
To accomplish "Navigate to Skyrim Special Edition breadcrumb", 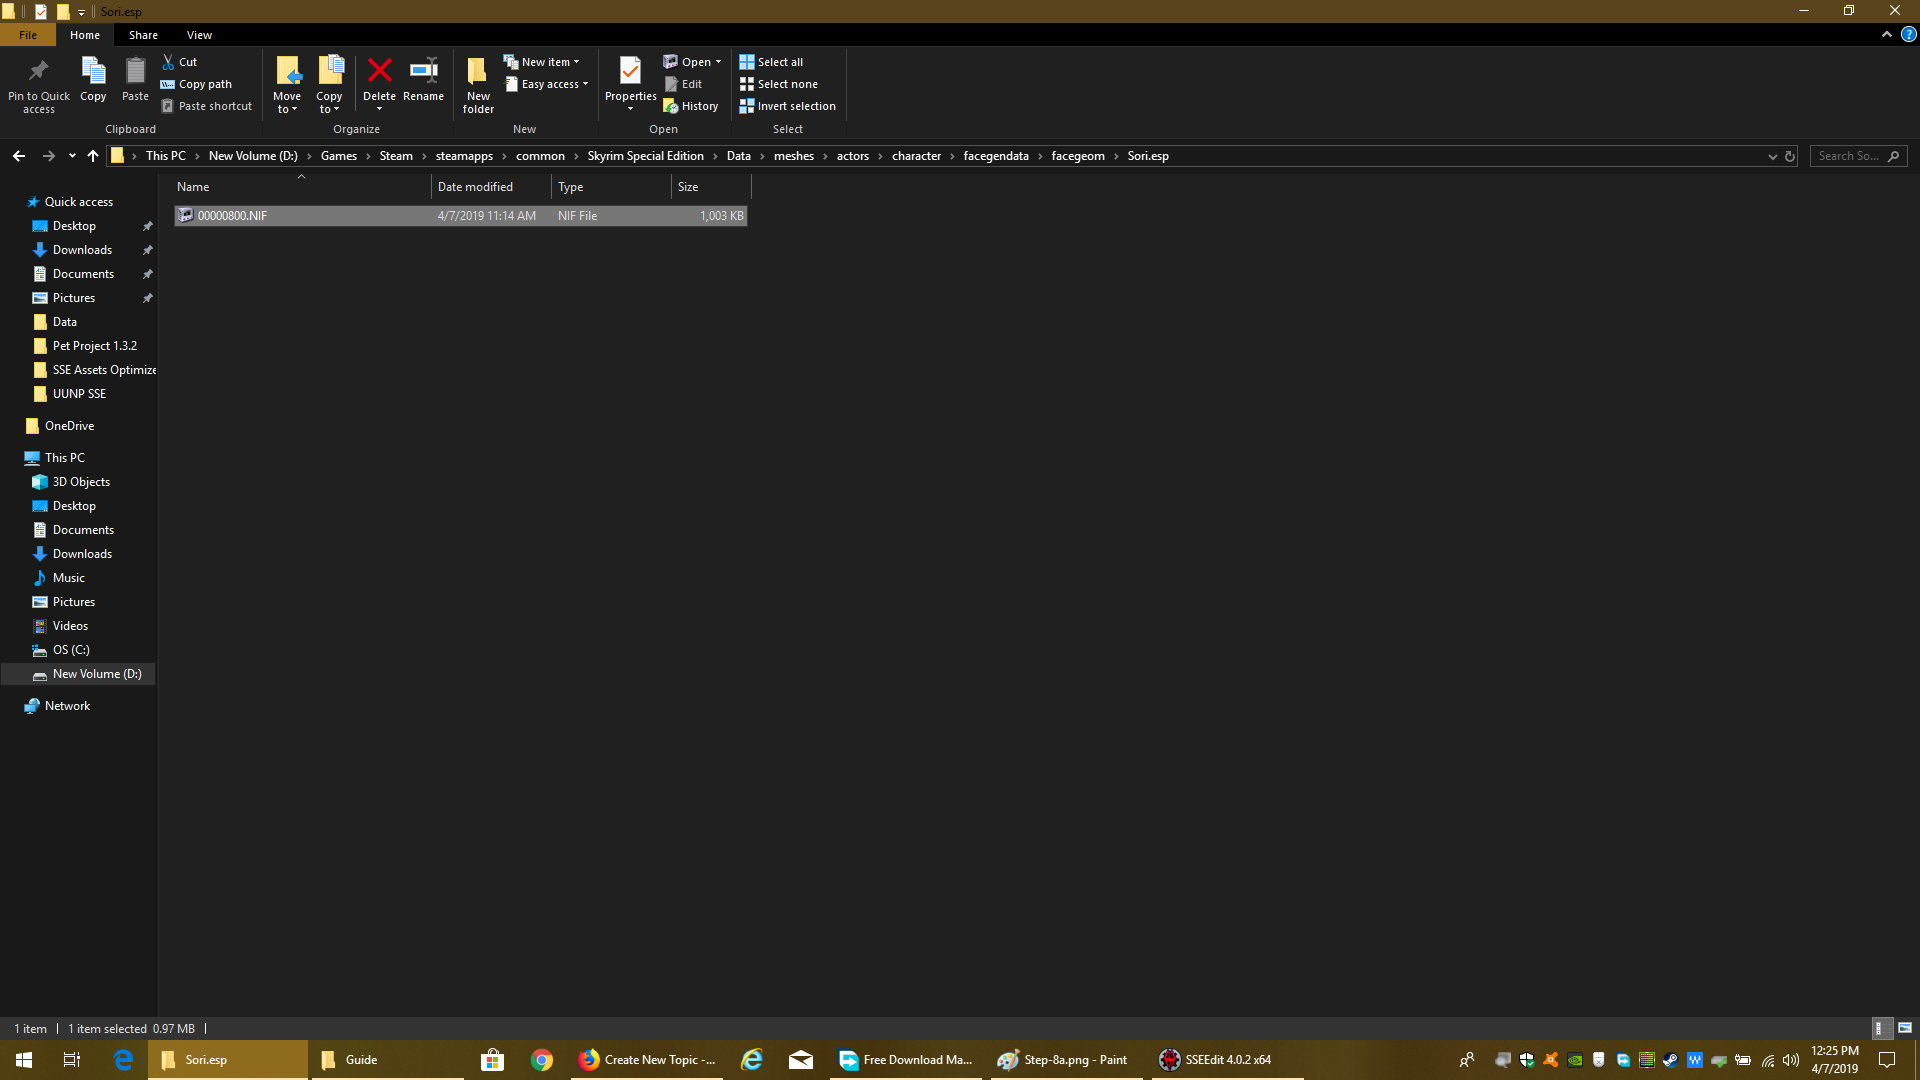I will point(645,156).
